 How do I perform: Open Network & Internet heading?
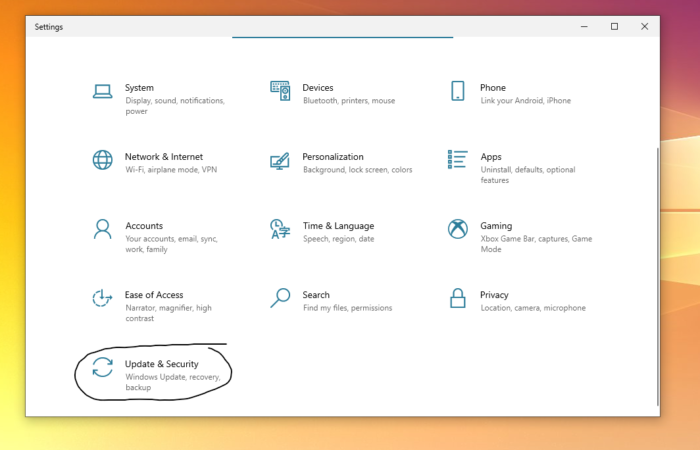(164, 157)
